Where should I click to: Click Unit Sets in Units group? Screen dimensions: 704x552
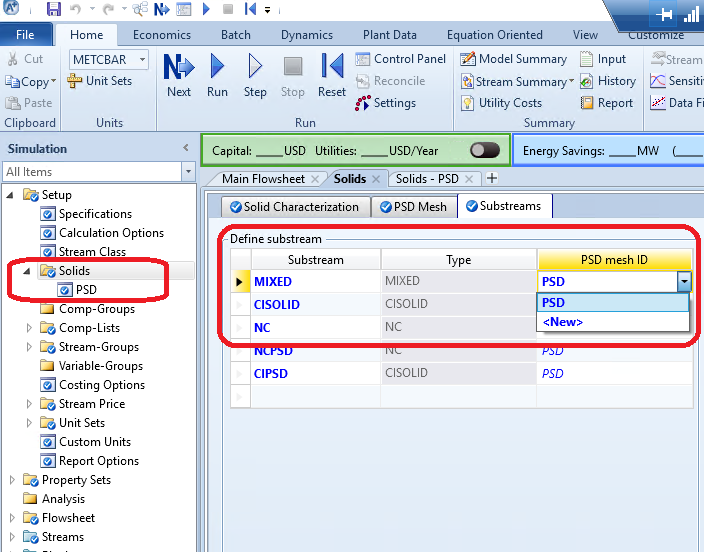coord(100,81)
